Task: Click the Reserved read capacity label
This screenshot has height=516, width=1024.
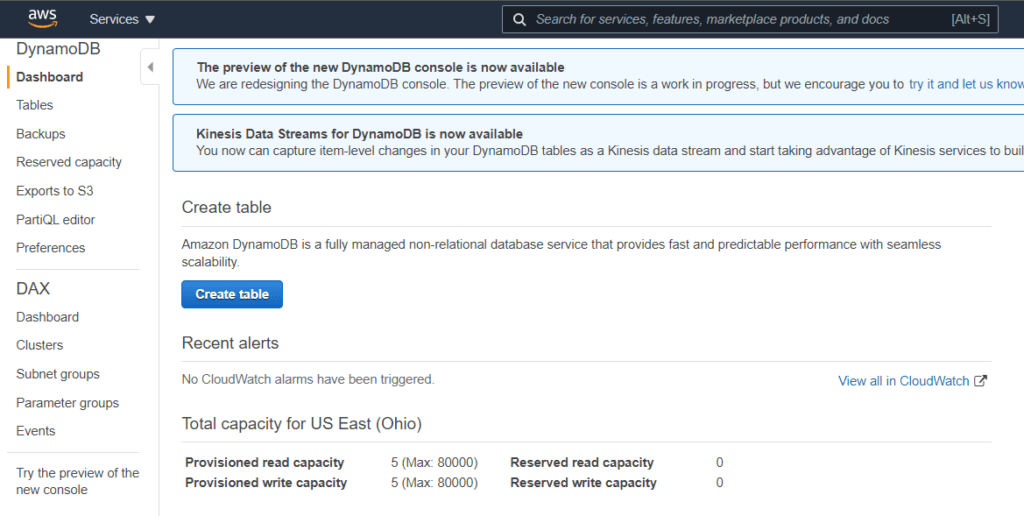Action: [582, 462]
